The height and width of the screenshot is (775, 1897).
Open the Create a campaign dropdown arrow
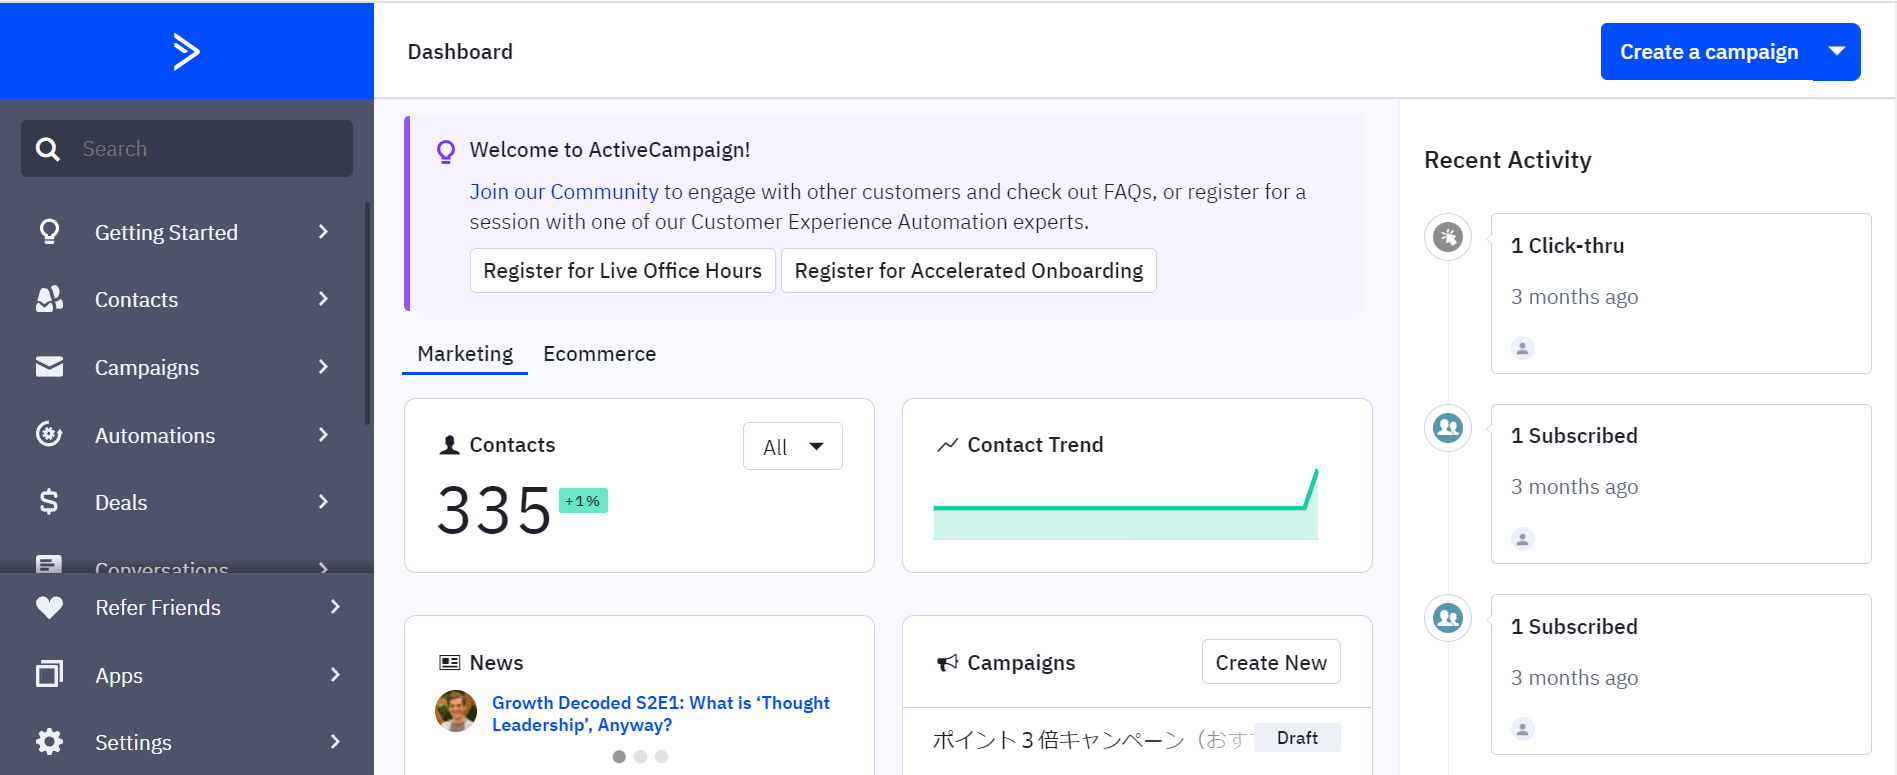coord(1837,51)
